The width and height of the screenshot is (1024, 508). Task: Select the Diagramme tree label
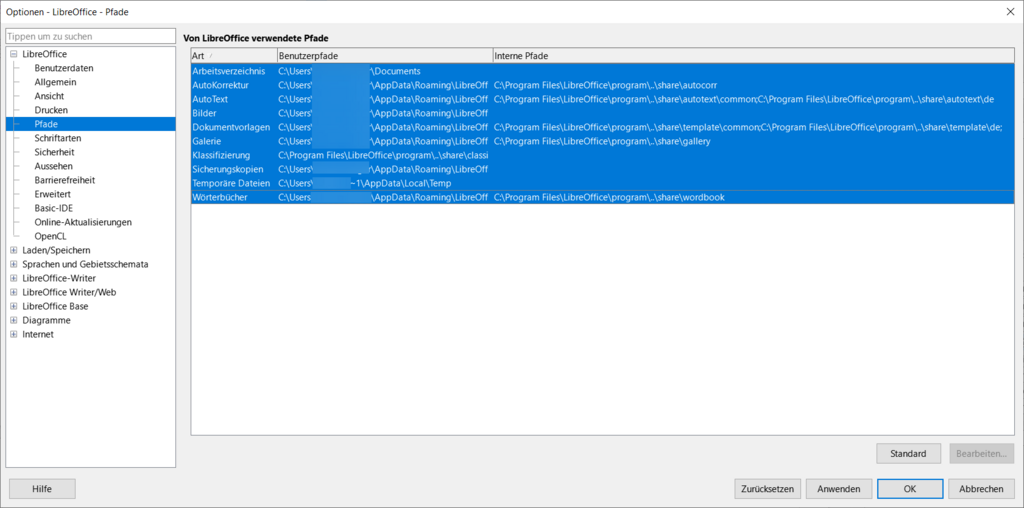click(46, 321)
